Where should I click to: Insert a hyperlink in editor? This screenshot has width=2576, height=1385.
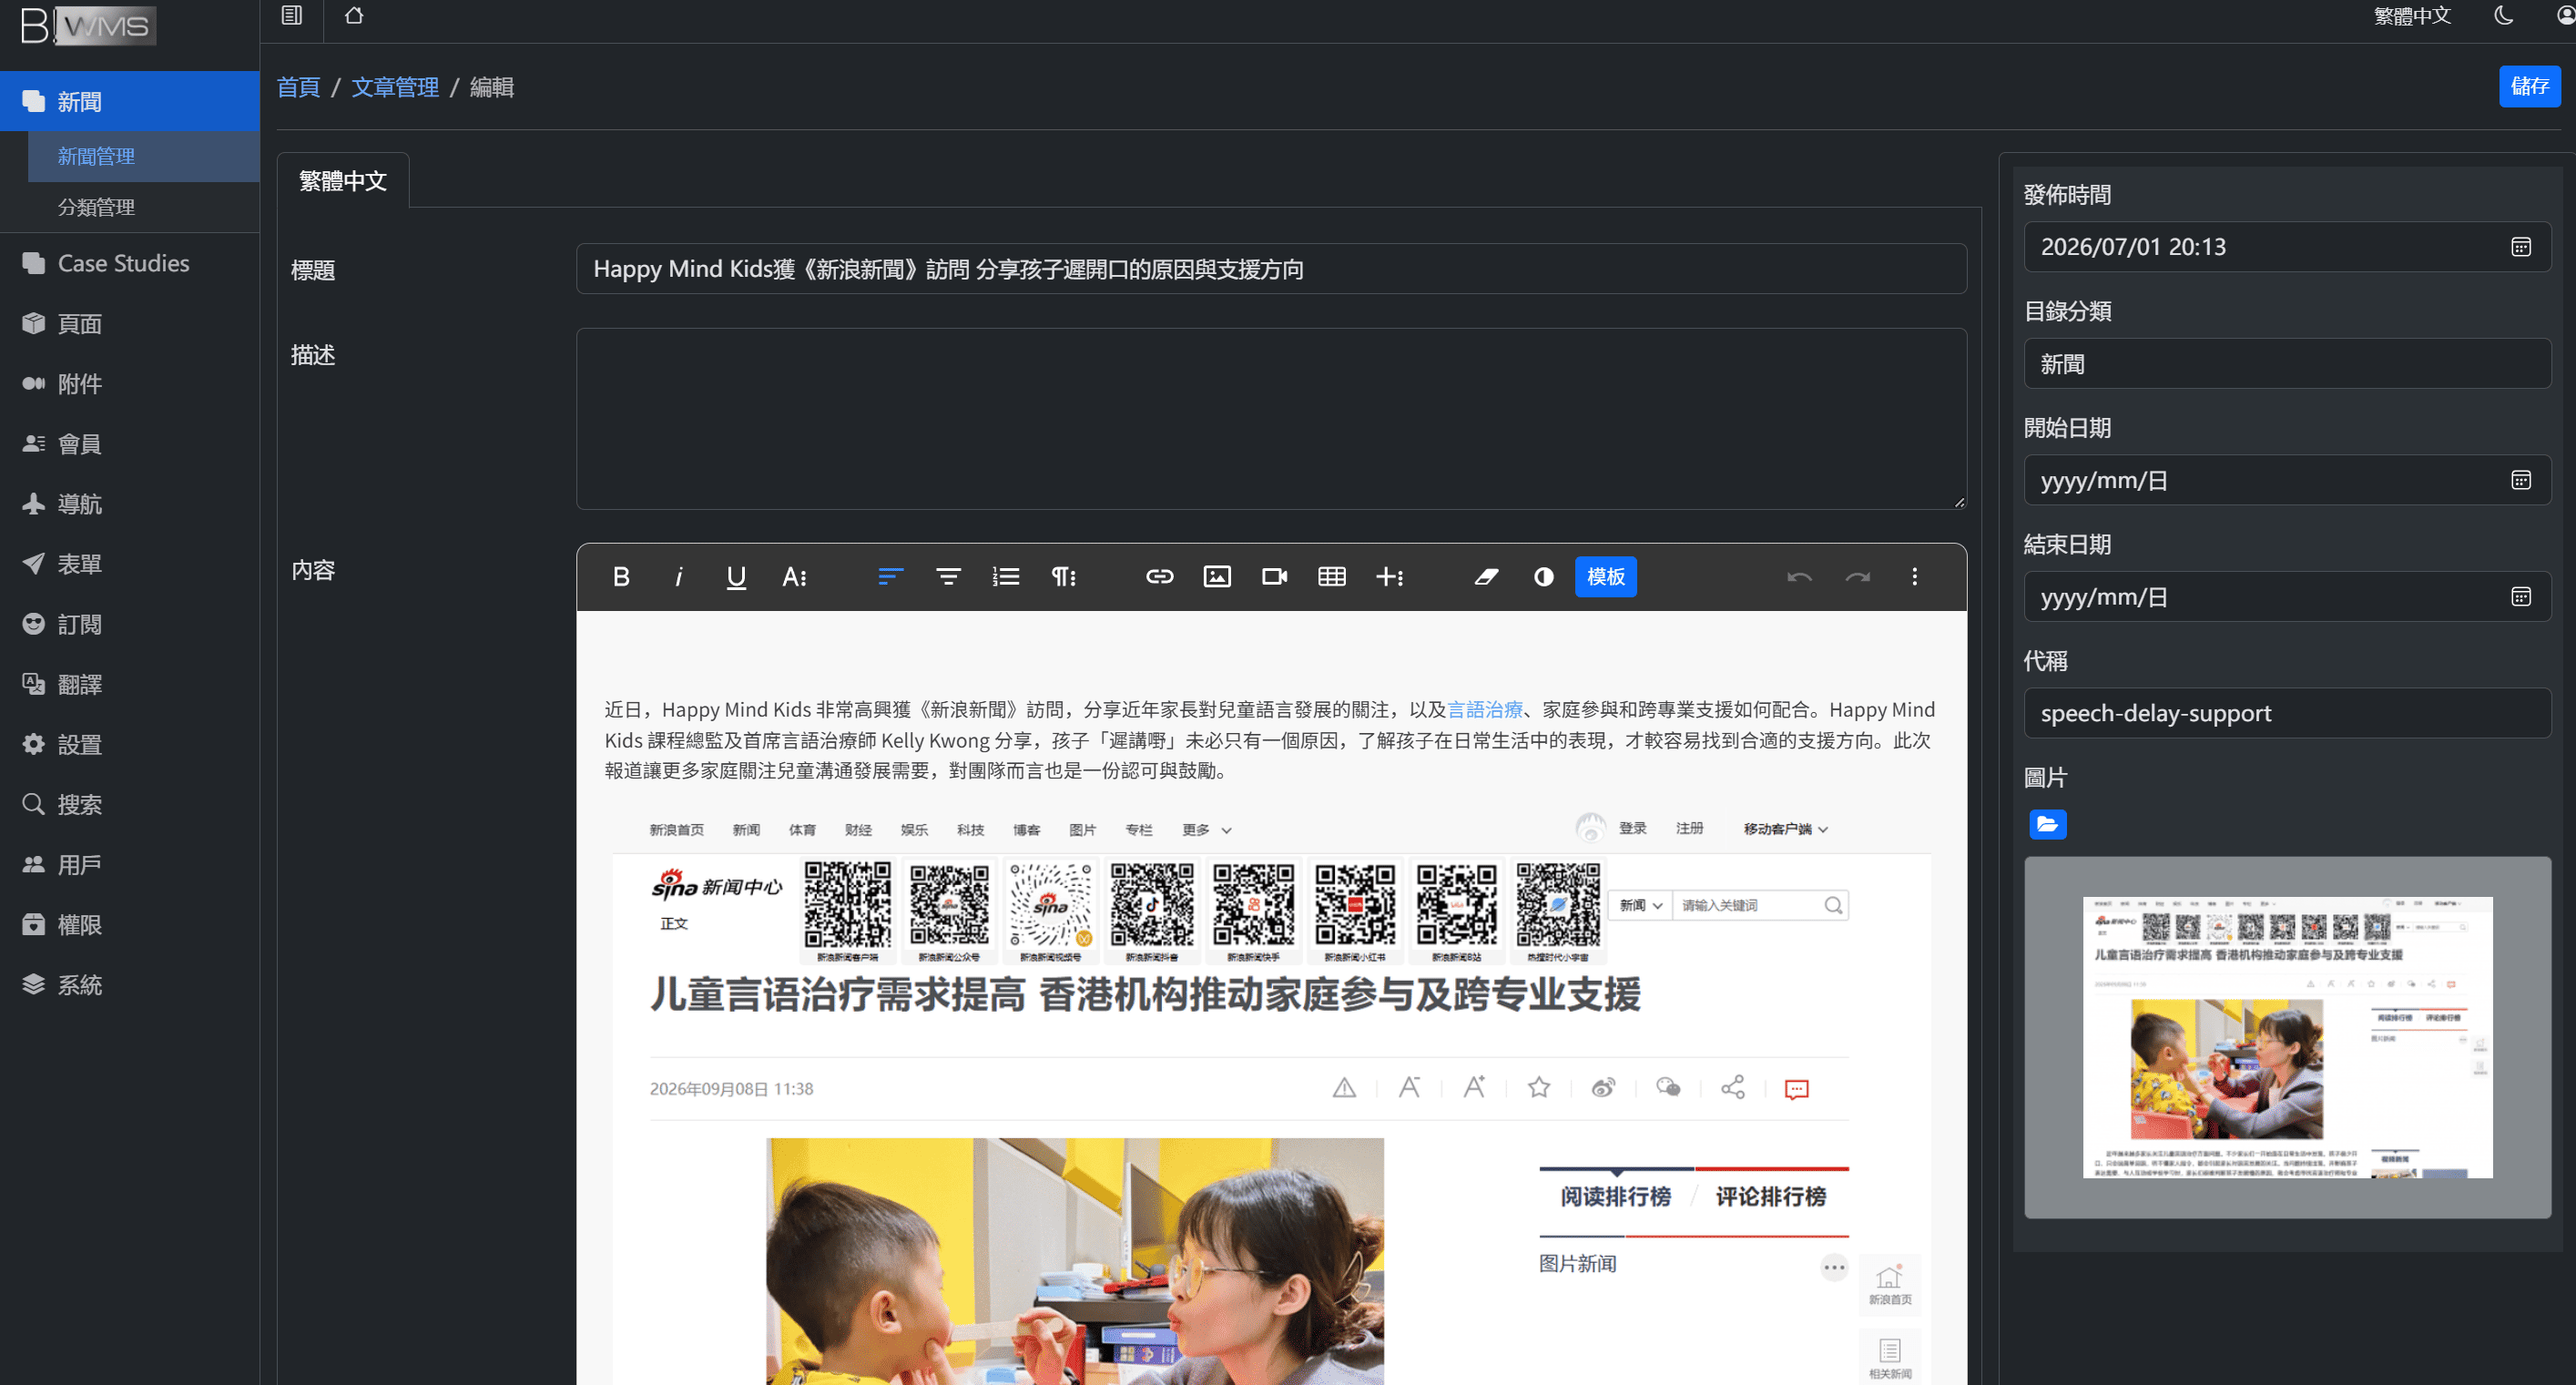click(1159, 576)
